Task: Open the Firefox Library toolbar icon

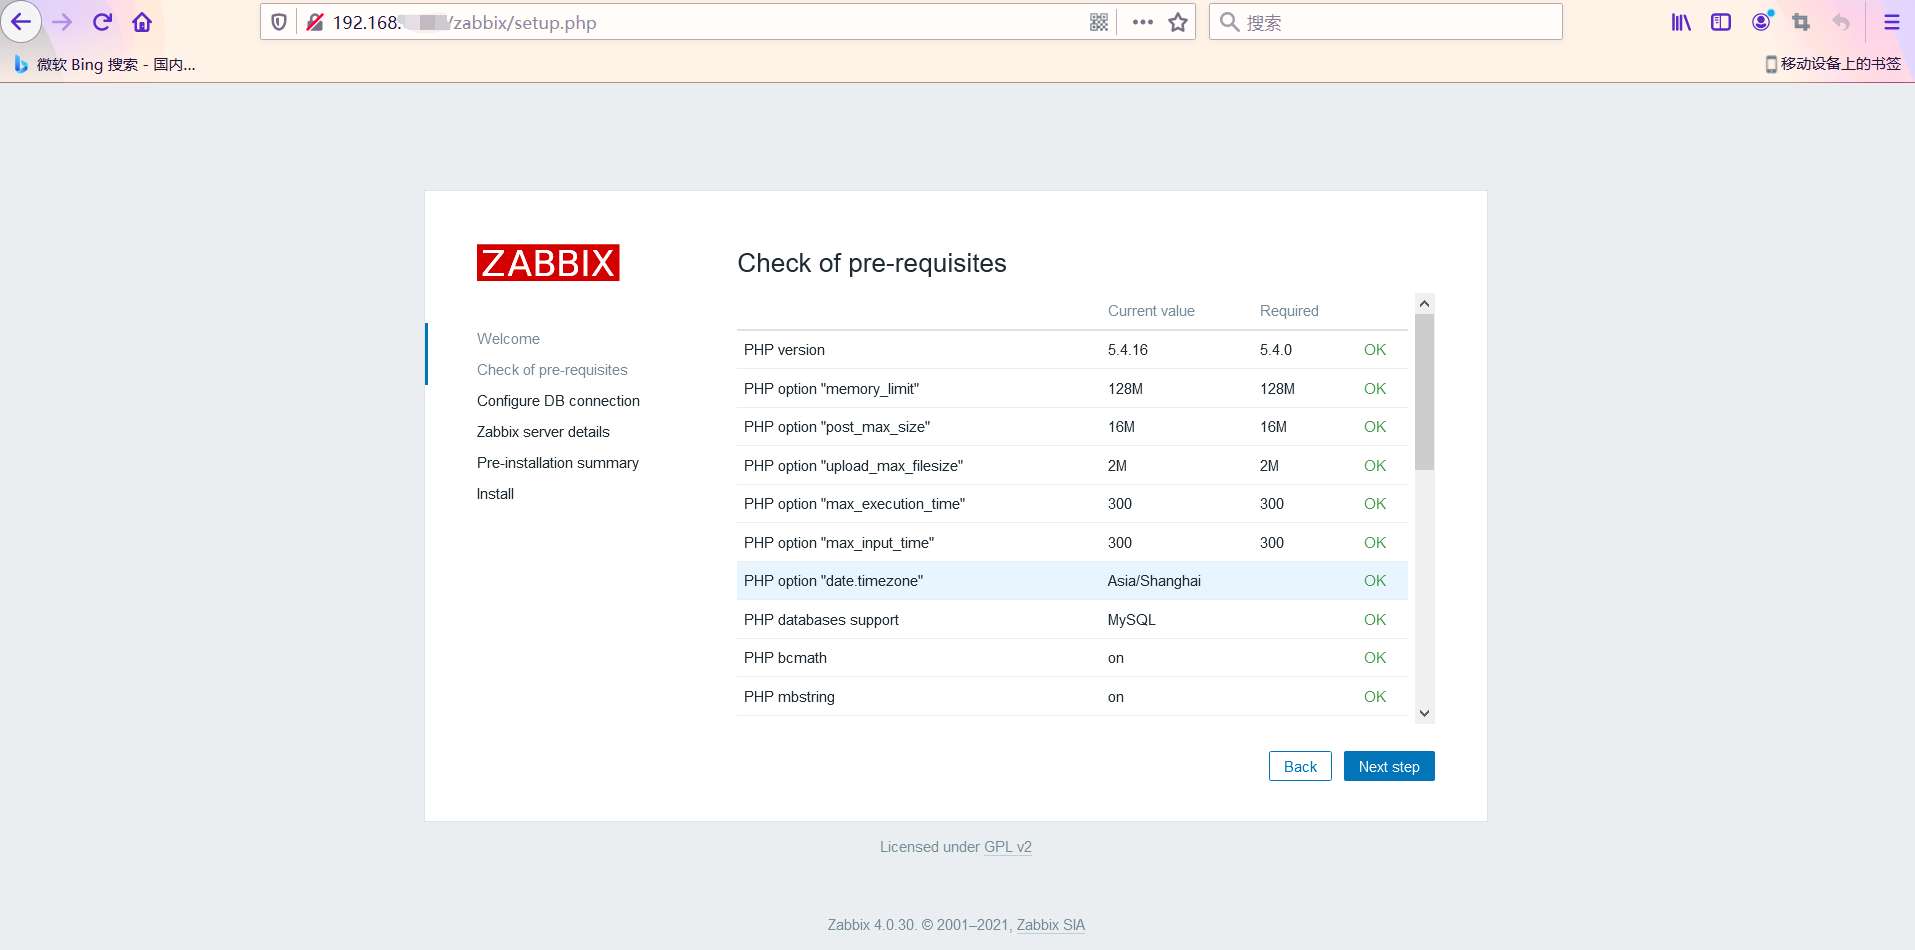Action: tap(1680, 21)
